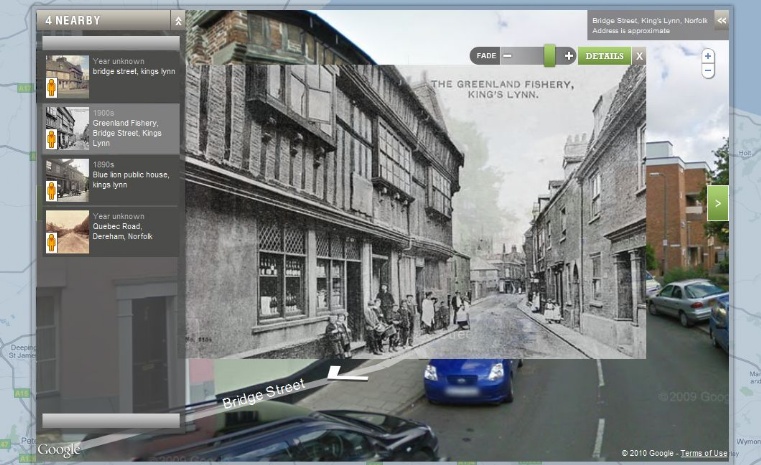The width and height of the screenshot is (761, 465).
Task: Click the Fade label
Action: pyautogui.click(x=486, y=56)
